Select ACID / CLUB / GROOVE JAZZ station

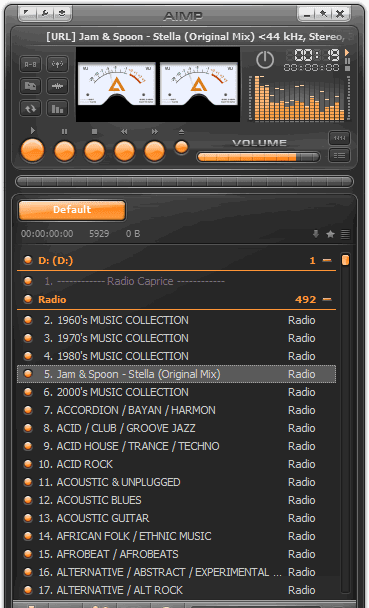pyautogui.click(x=176, y=428)
